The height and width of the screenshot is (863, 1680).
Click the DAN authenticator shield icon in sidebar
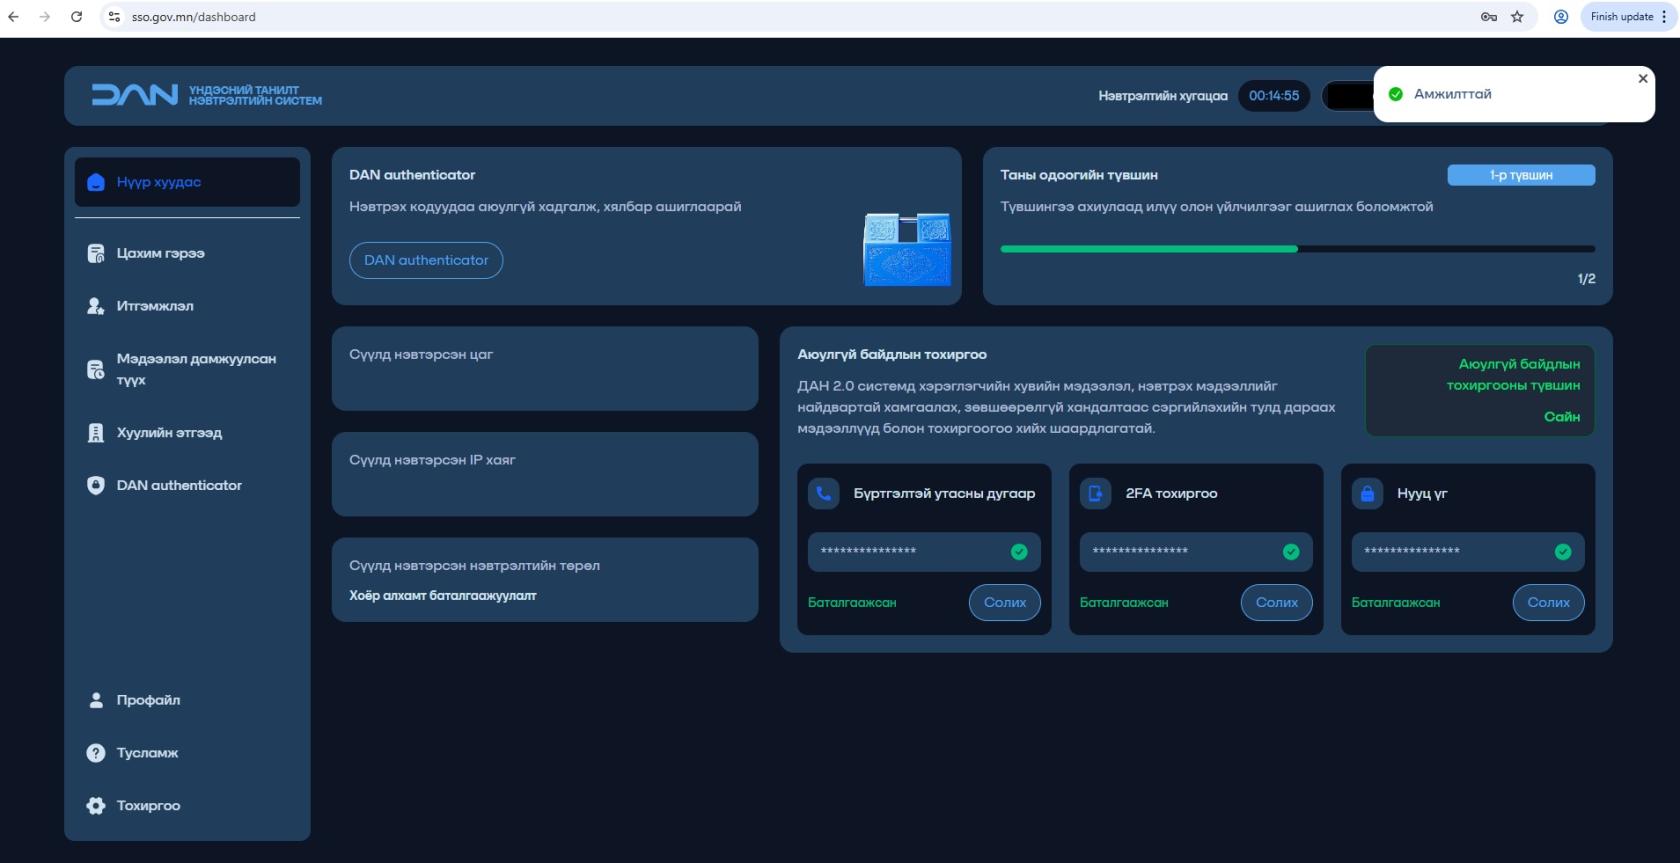click(96, 485)
